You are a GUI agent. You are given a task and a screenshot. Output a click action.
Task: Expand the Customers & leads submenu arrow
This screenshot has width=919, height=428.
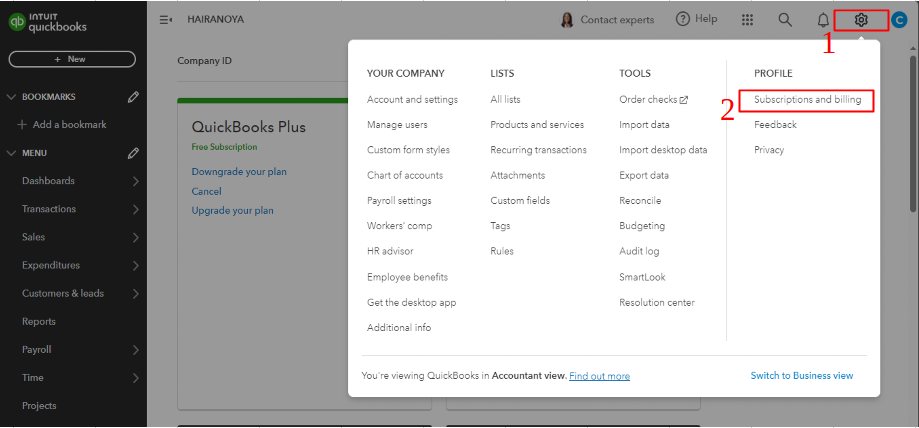(x=135, y=294)
